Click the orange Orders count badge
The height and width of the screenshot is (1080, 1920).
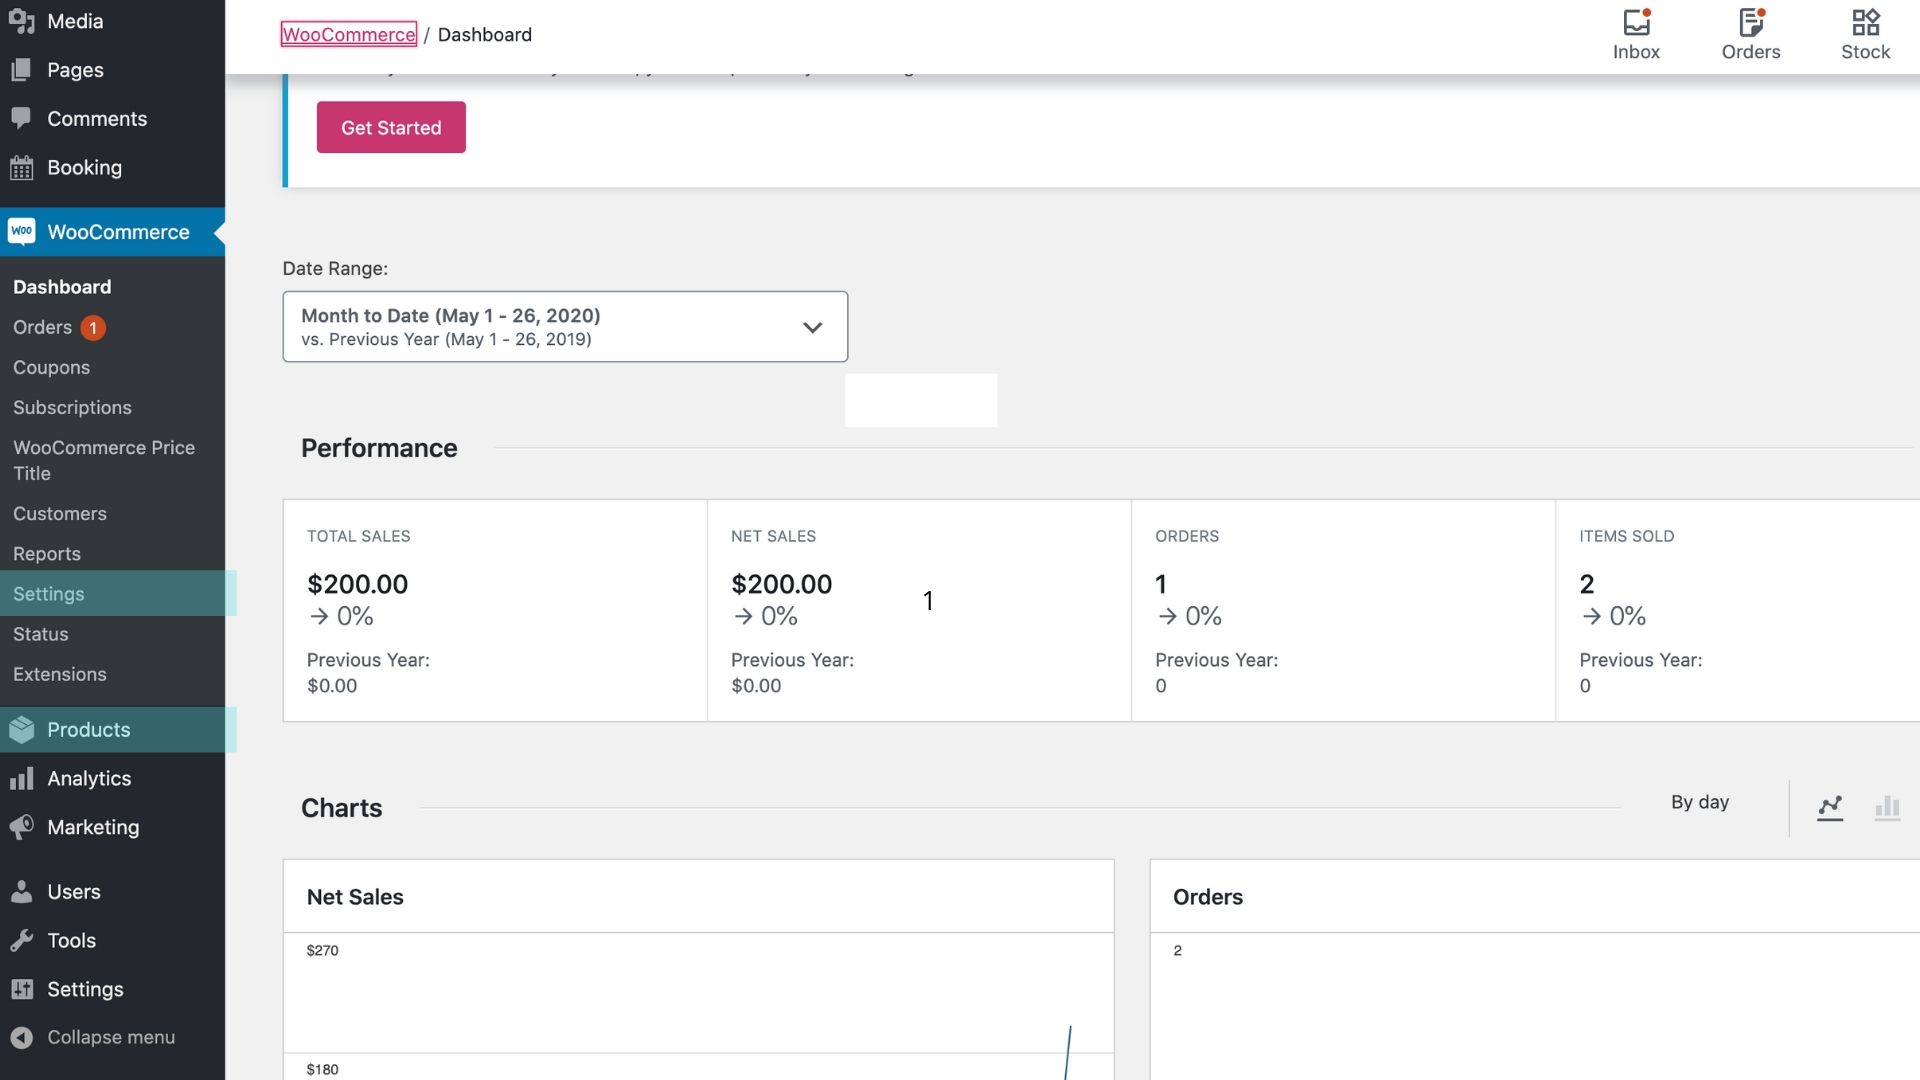(x=93, y=328)
